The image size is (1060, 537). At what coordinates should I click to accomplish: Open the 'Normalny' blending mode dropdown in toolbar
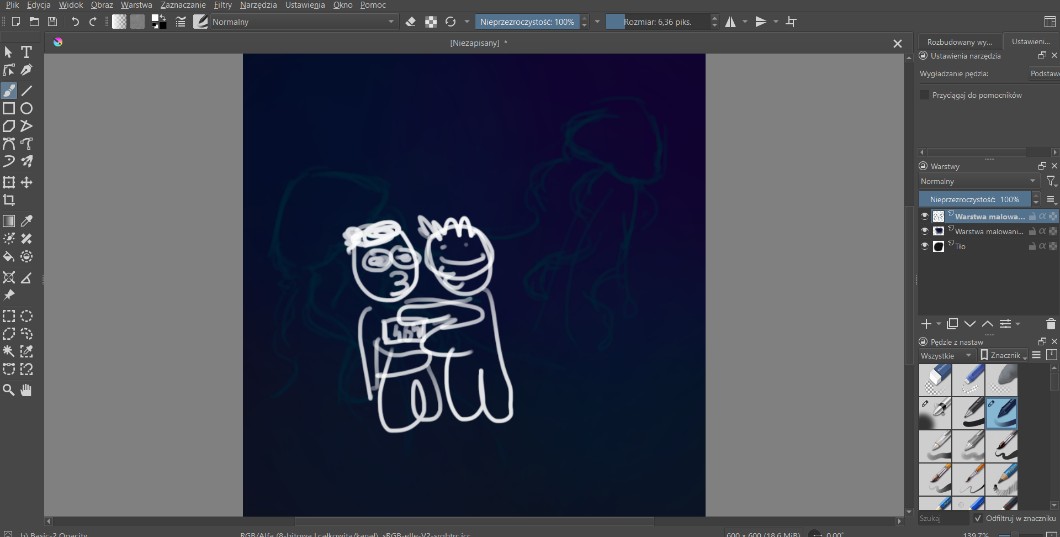tap(300, 21)
